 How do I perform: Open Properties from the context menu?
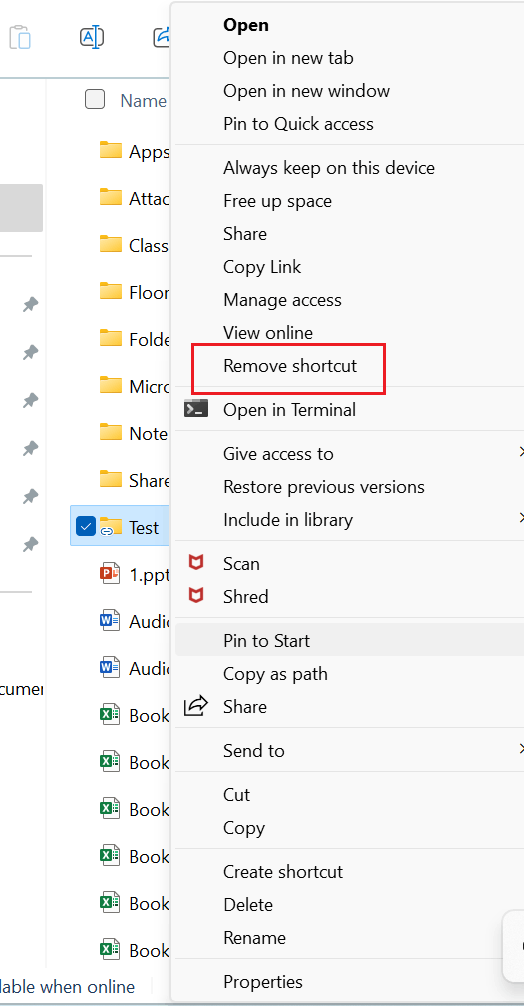(x=263, y=982)
